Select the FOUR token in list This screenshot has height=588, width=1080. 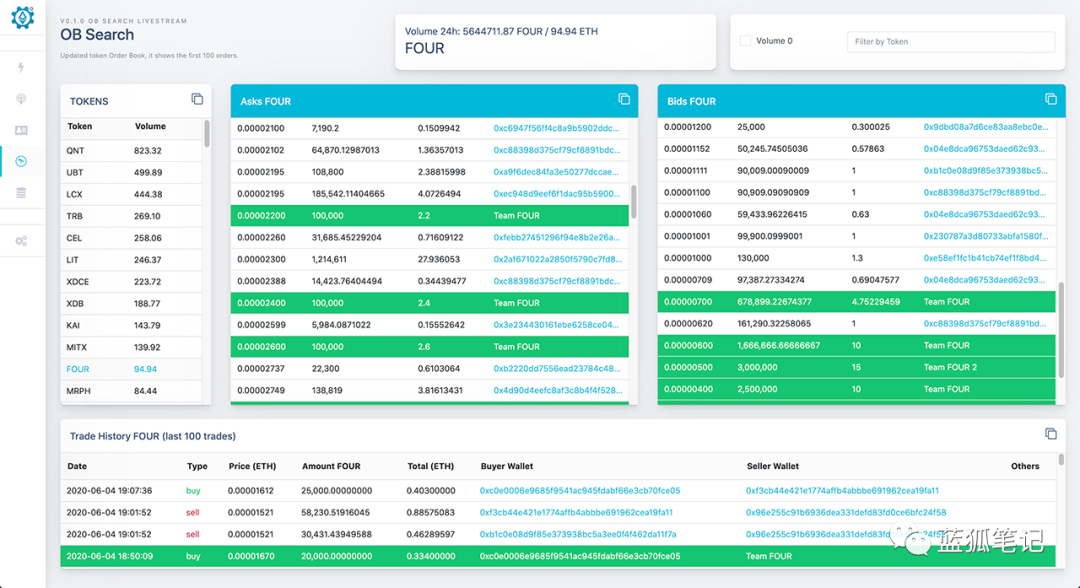[78, 369]
